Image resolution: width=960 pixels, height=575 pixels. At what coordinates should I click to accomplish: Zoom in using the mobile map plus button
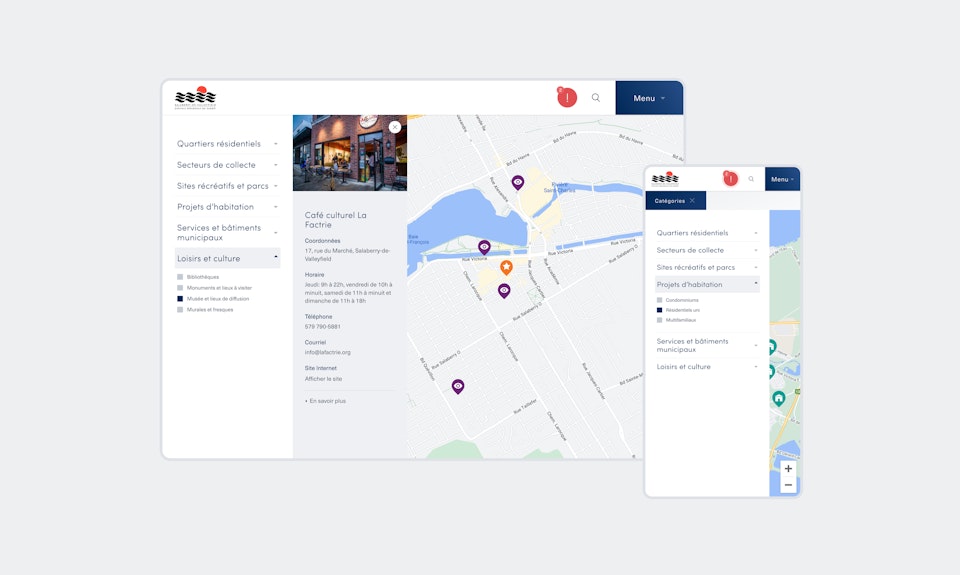[x=788, y=468]
